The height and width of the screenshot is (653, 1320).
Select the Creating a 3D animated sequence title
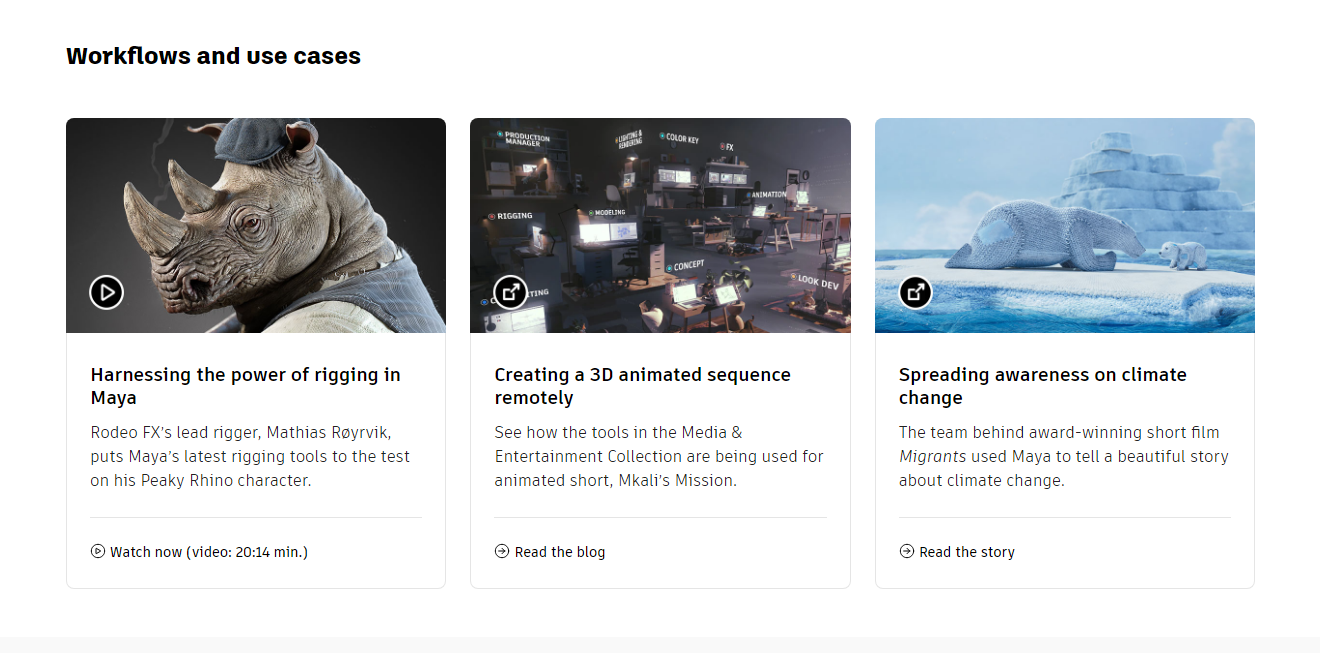click(642, 386)
